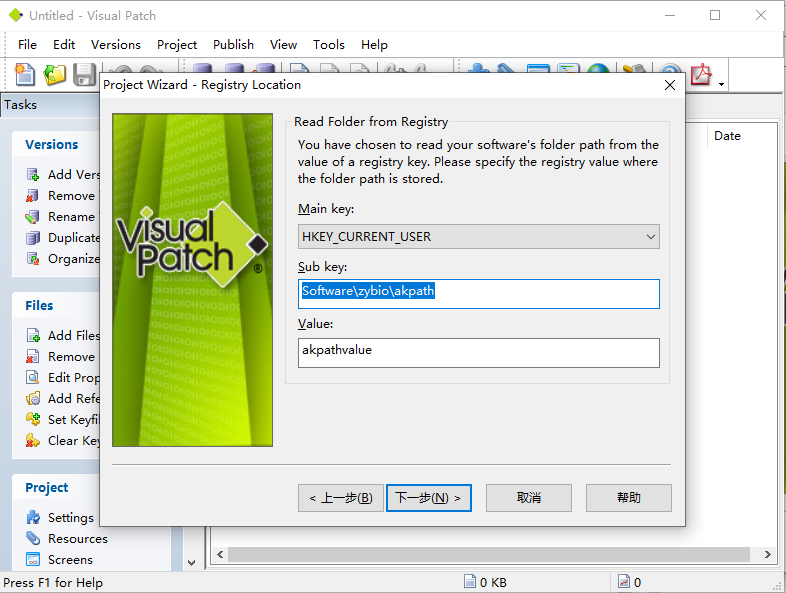The image size is (786, 593).
Task: Click the Set Keyfile icon
Action: (x=33, y=419)
